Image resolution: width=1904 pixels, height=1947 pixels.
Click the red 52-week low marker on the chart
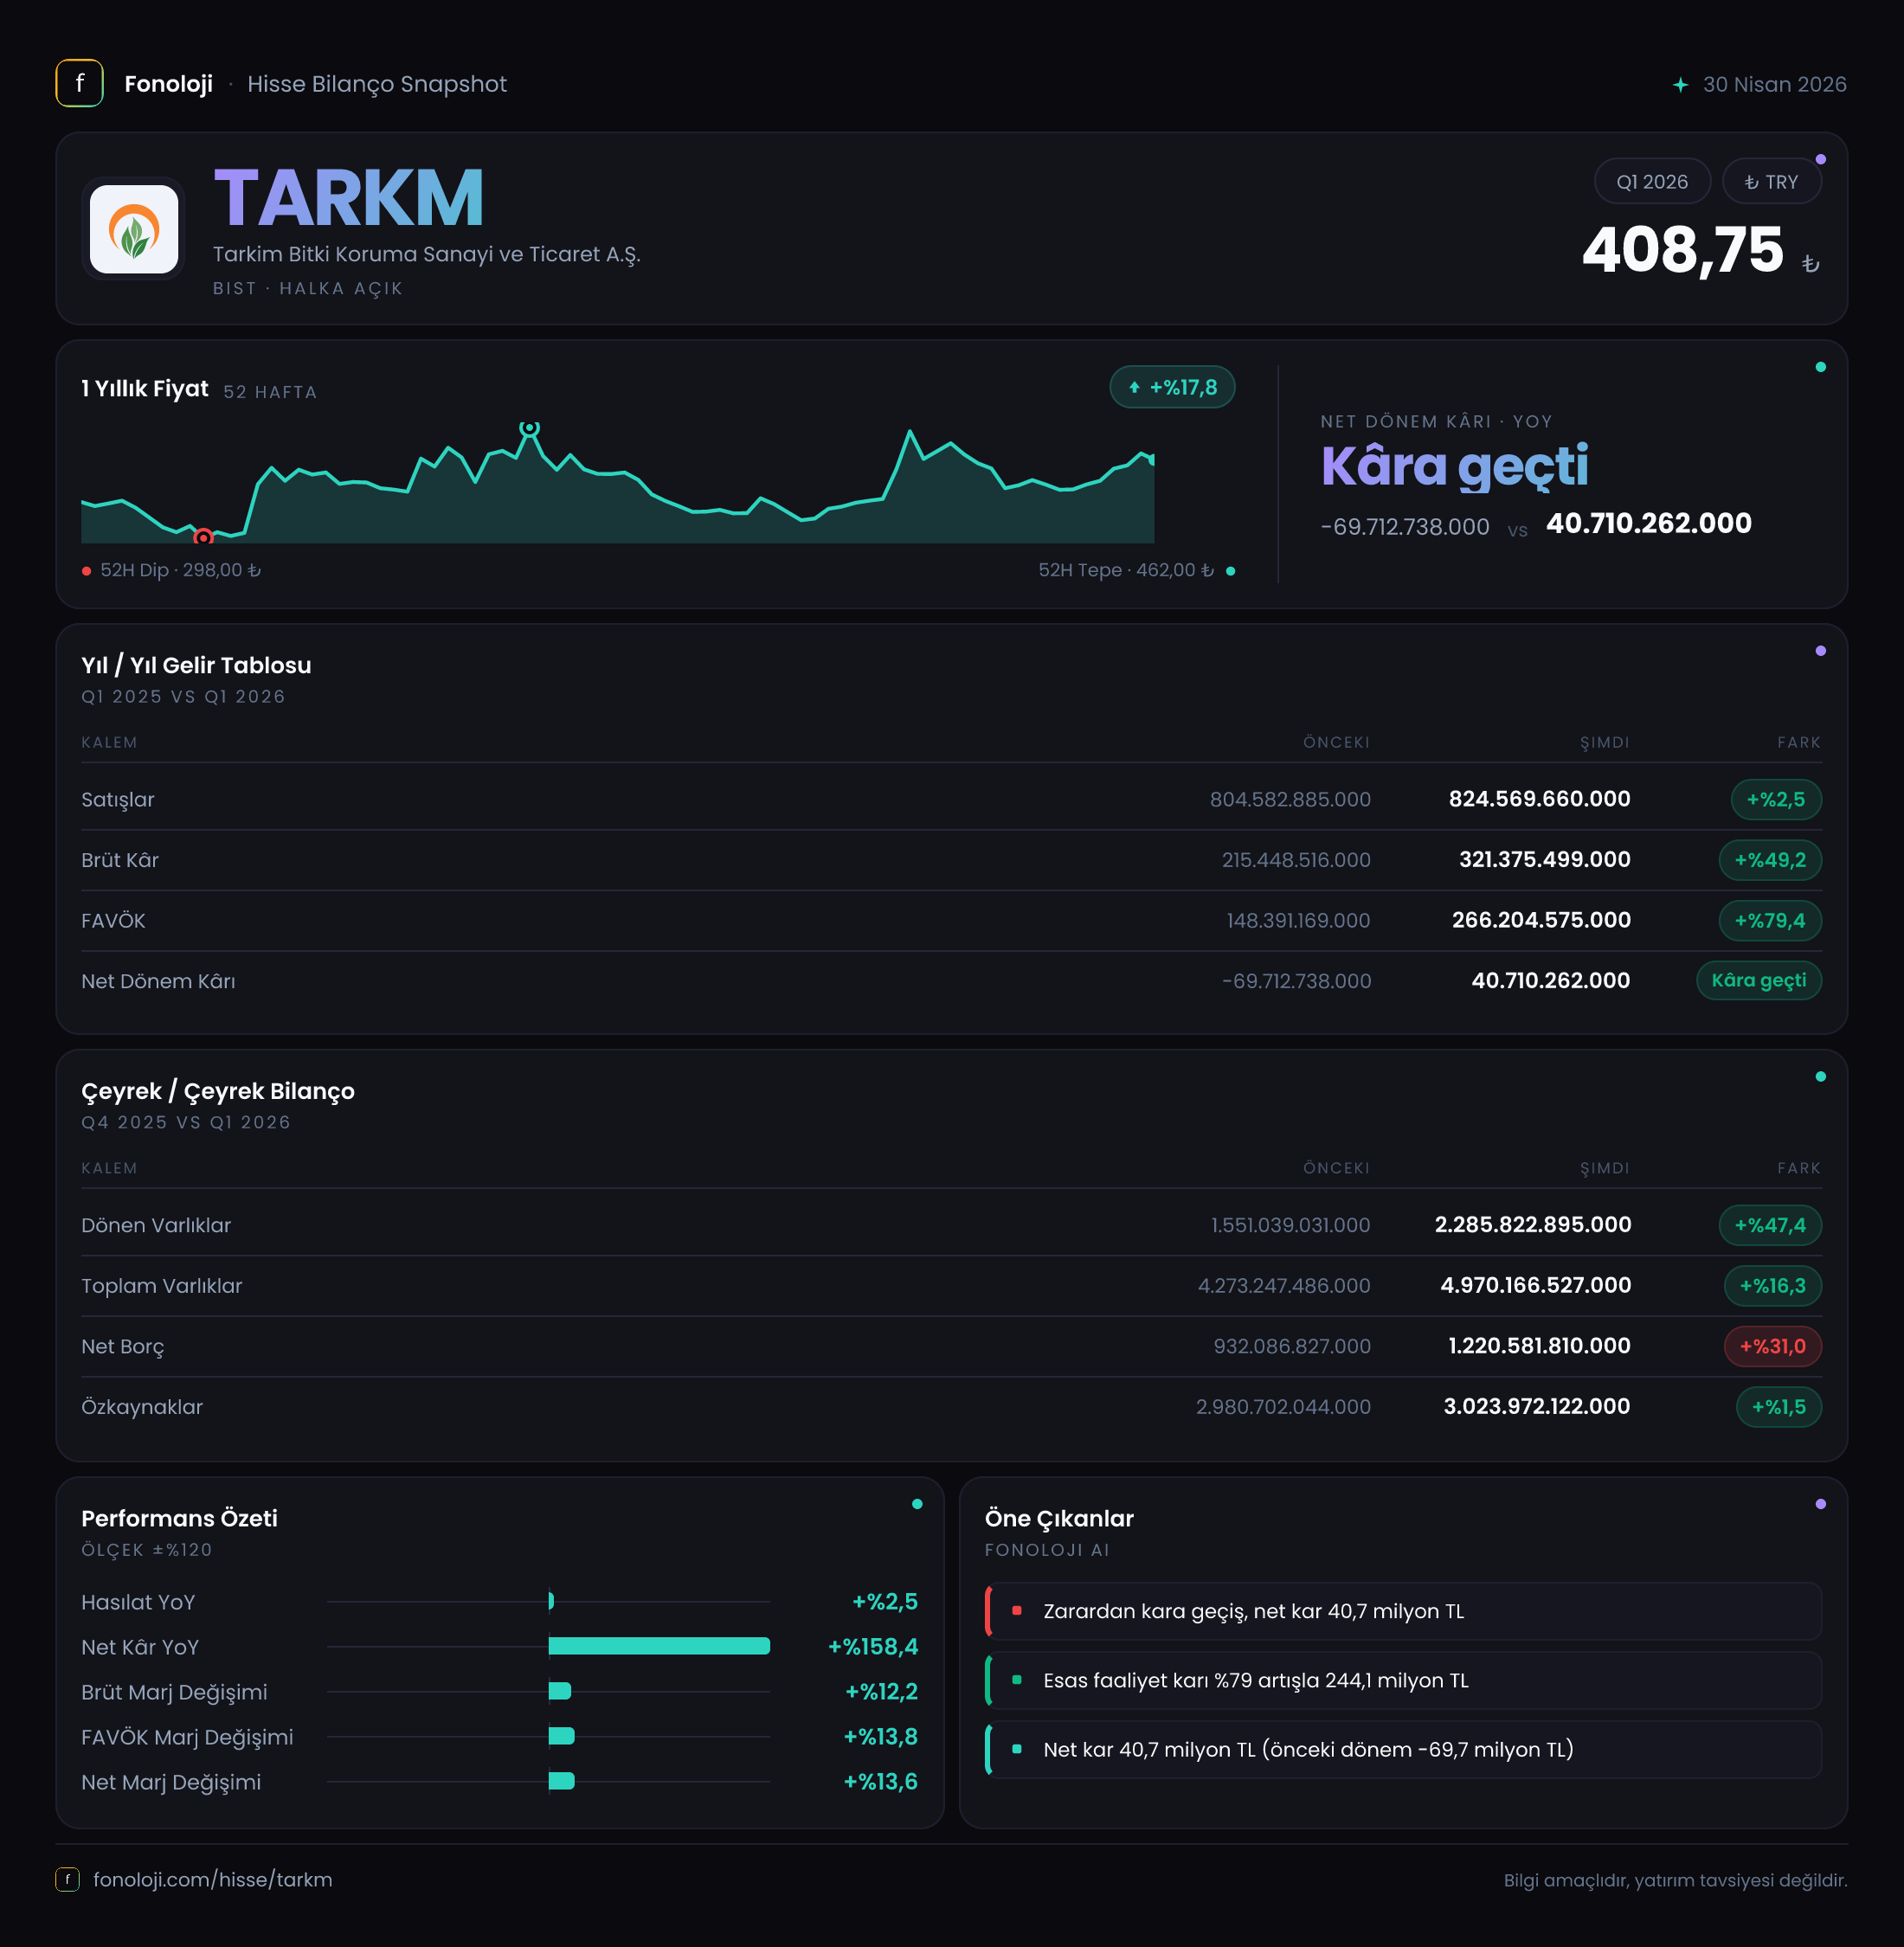click(x=203, y=537)
